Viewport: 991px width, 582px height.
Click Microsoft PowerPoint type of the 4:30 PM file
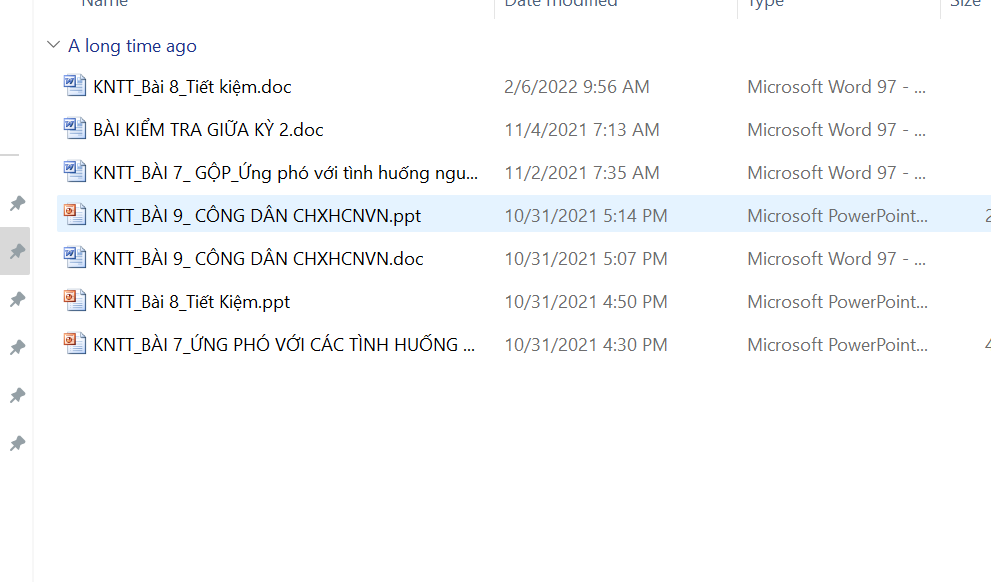(x=837, y=345)
